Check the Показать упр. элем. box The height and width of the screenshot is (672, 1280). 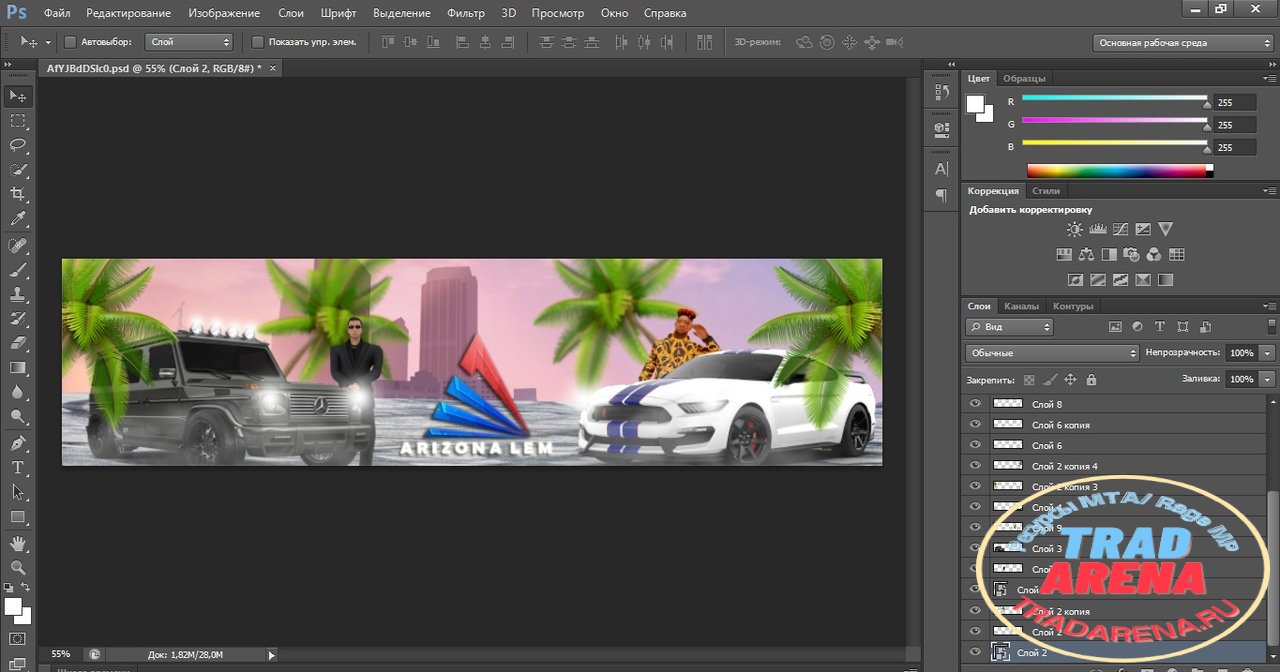point(257,42)
